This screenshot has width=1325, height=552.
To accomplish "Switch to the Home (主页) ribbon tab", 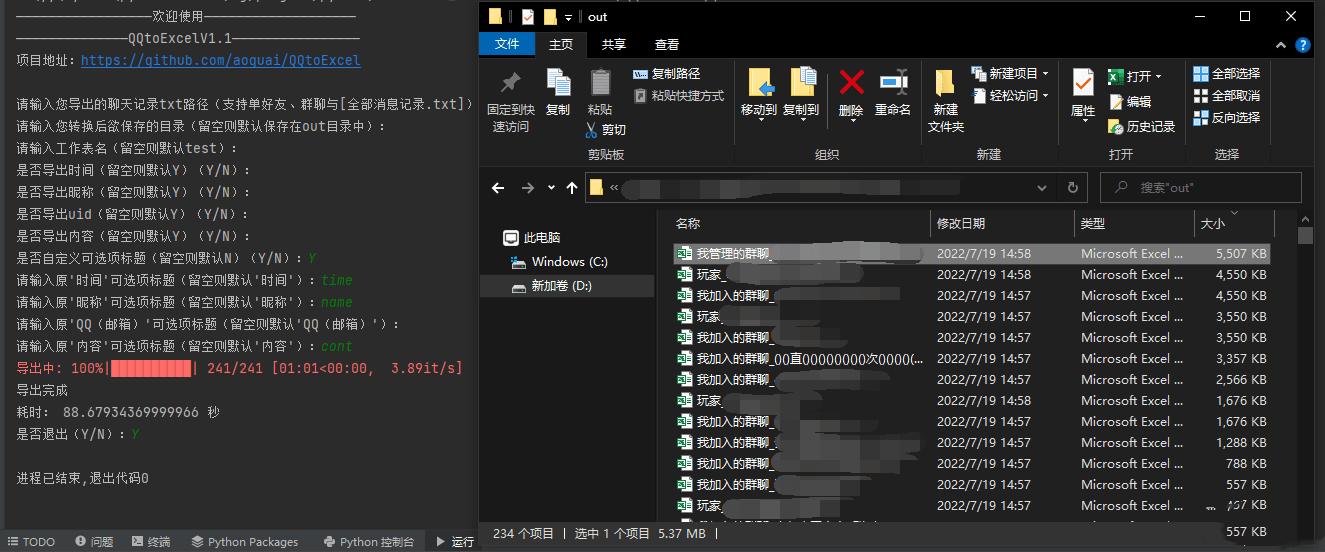I will point(562,44).
